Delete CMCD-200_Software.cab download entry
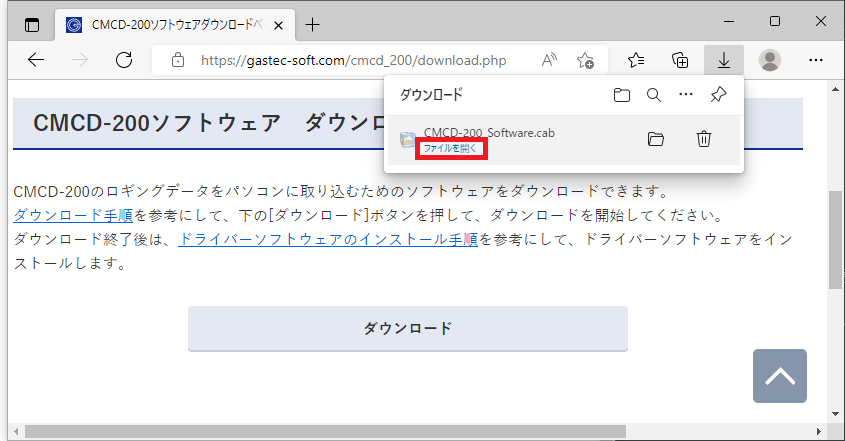Screen dimensions: 845x441 pyautogui.click(x=704, y=139)
